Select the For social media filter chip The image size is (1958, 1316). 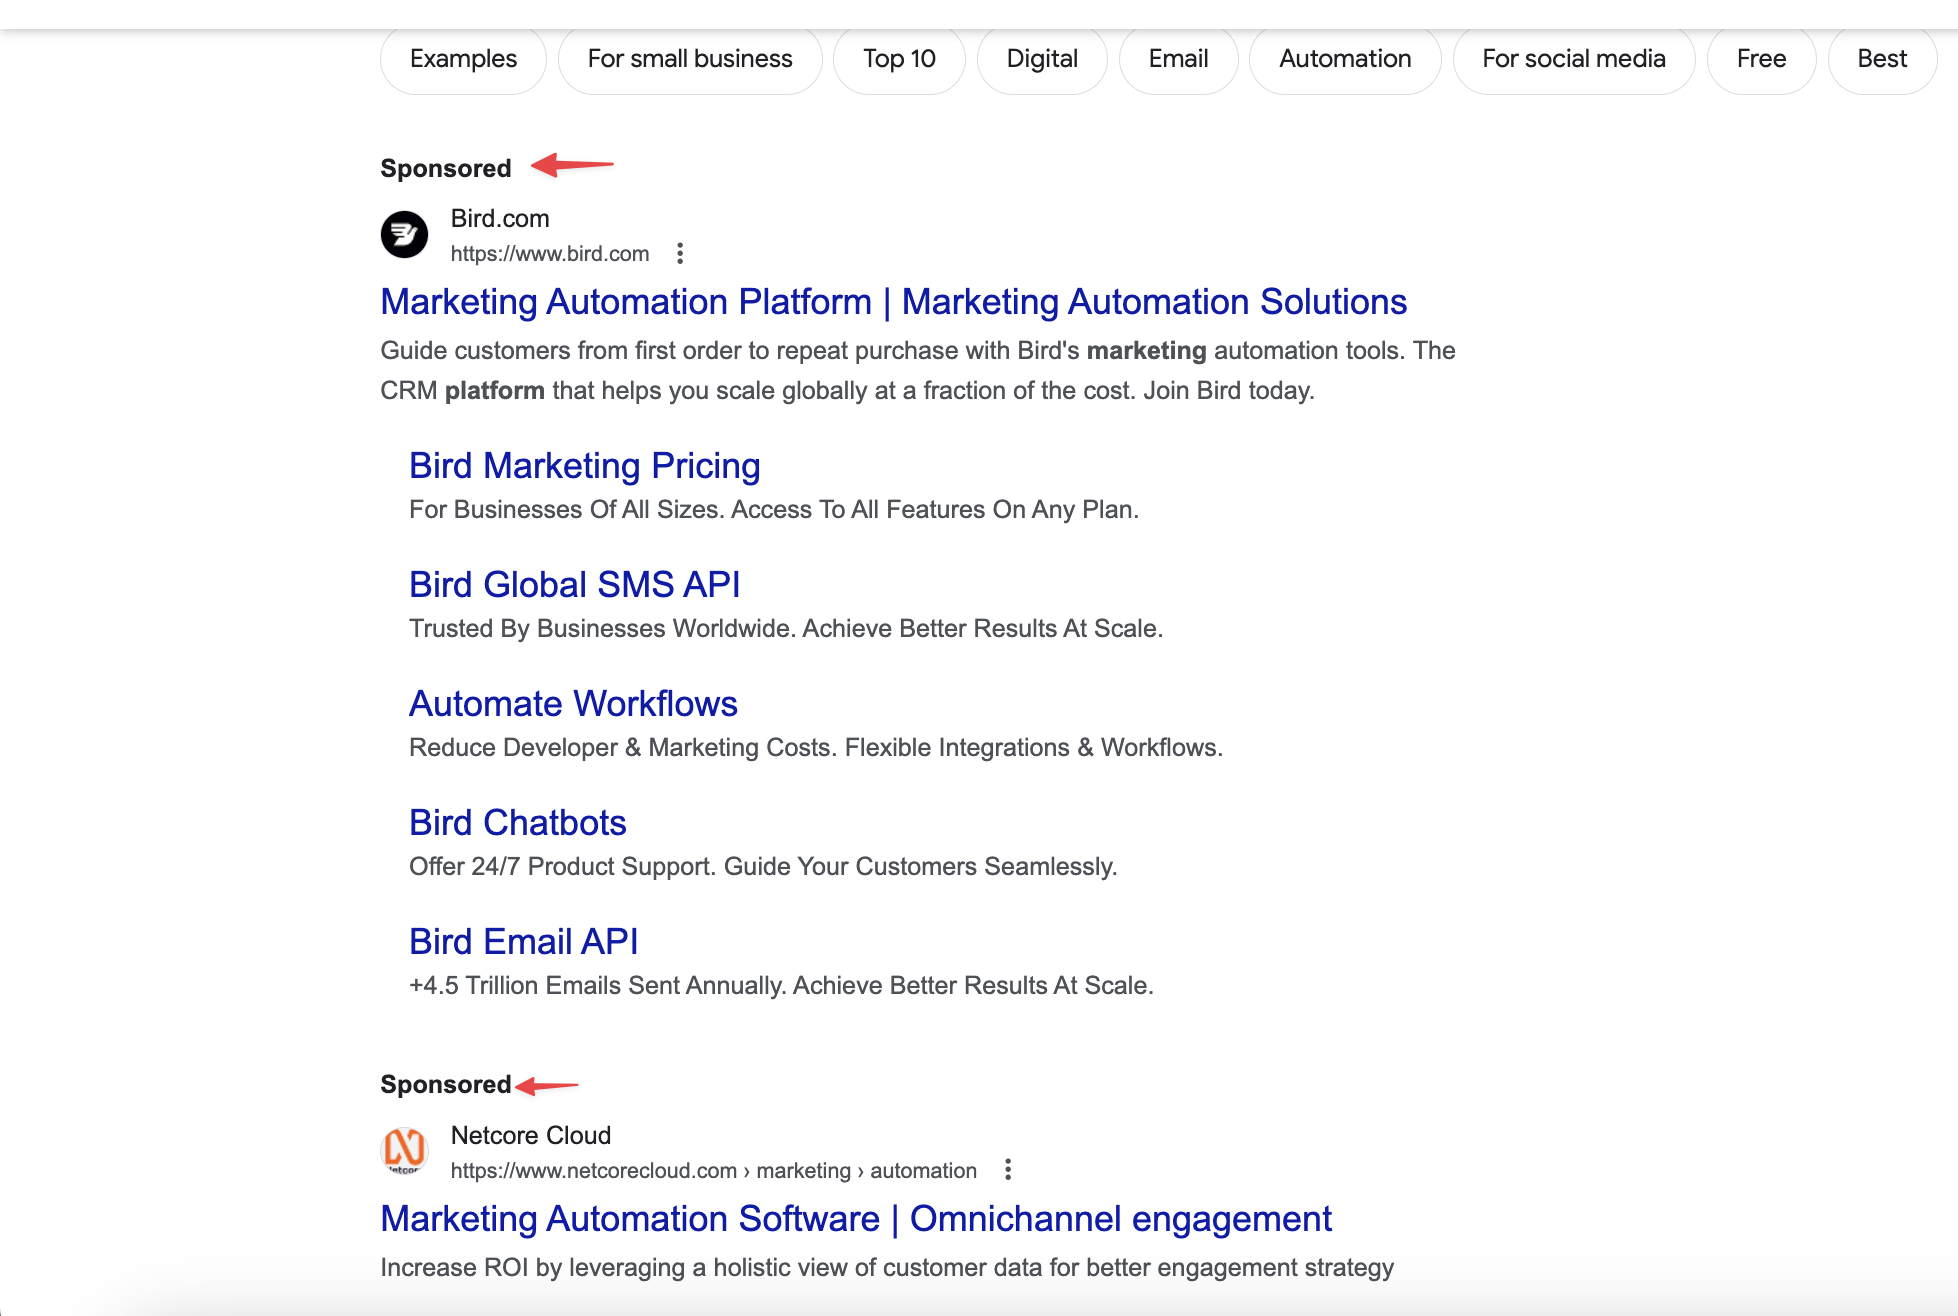click(1574, 59)
